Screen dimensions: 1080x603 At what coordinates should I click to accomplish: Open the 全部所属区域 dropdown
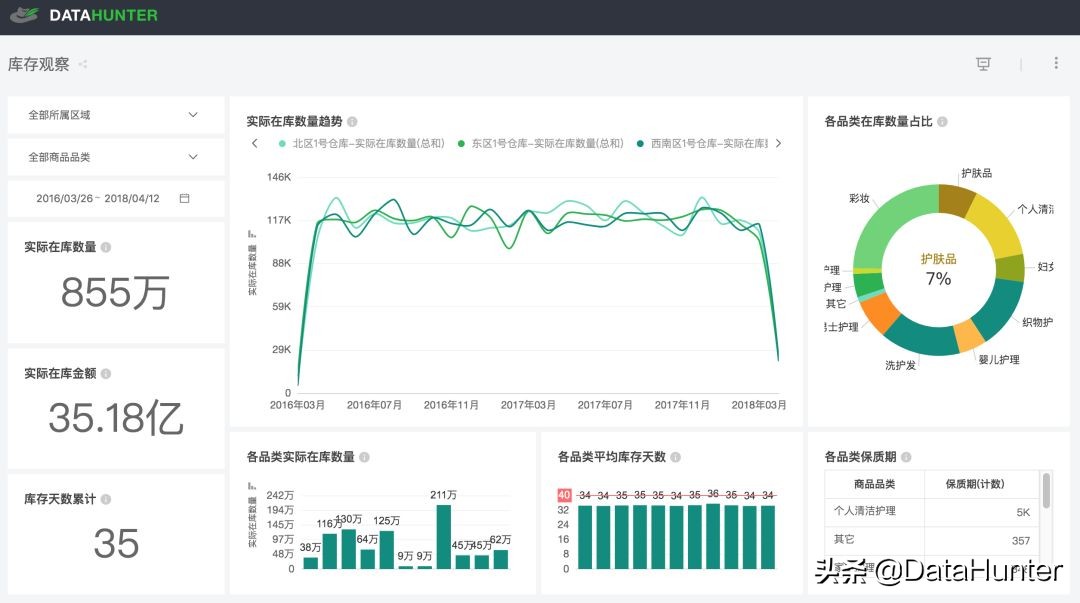point(116,115)
